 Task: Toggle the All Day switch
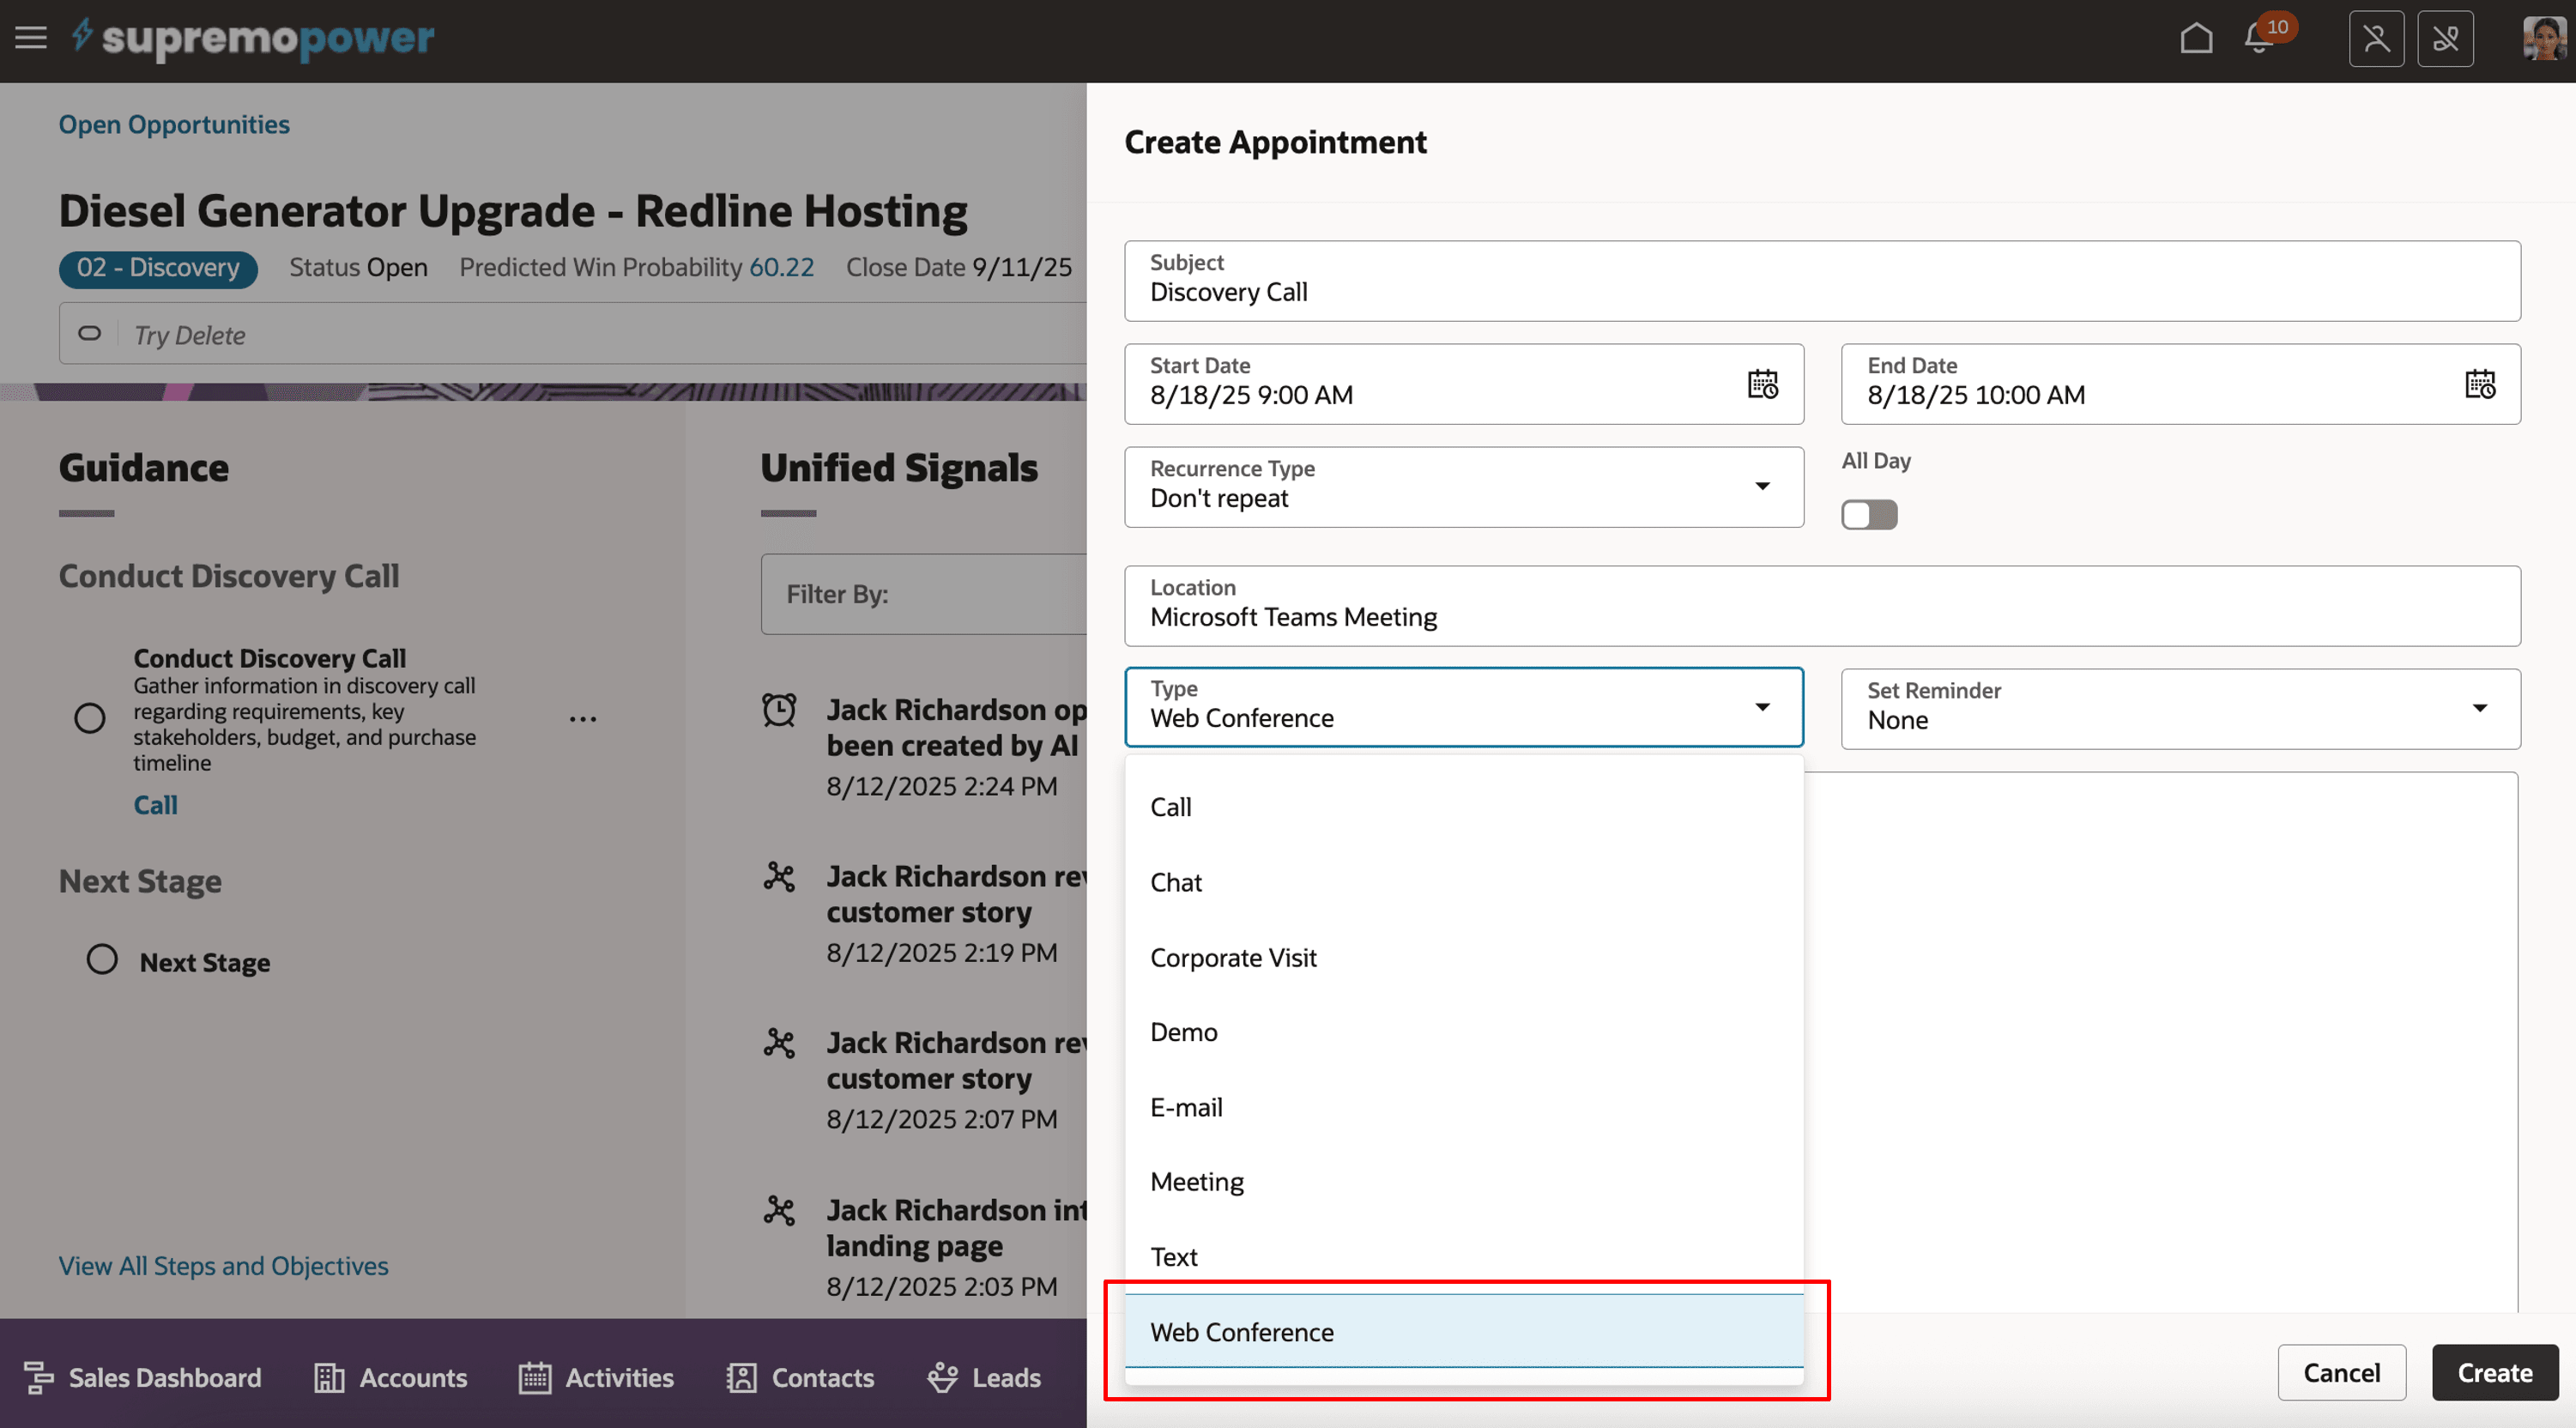click(1869, 515)
